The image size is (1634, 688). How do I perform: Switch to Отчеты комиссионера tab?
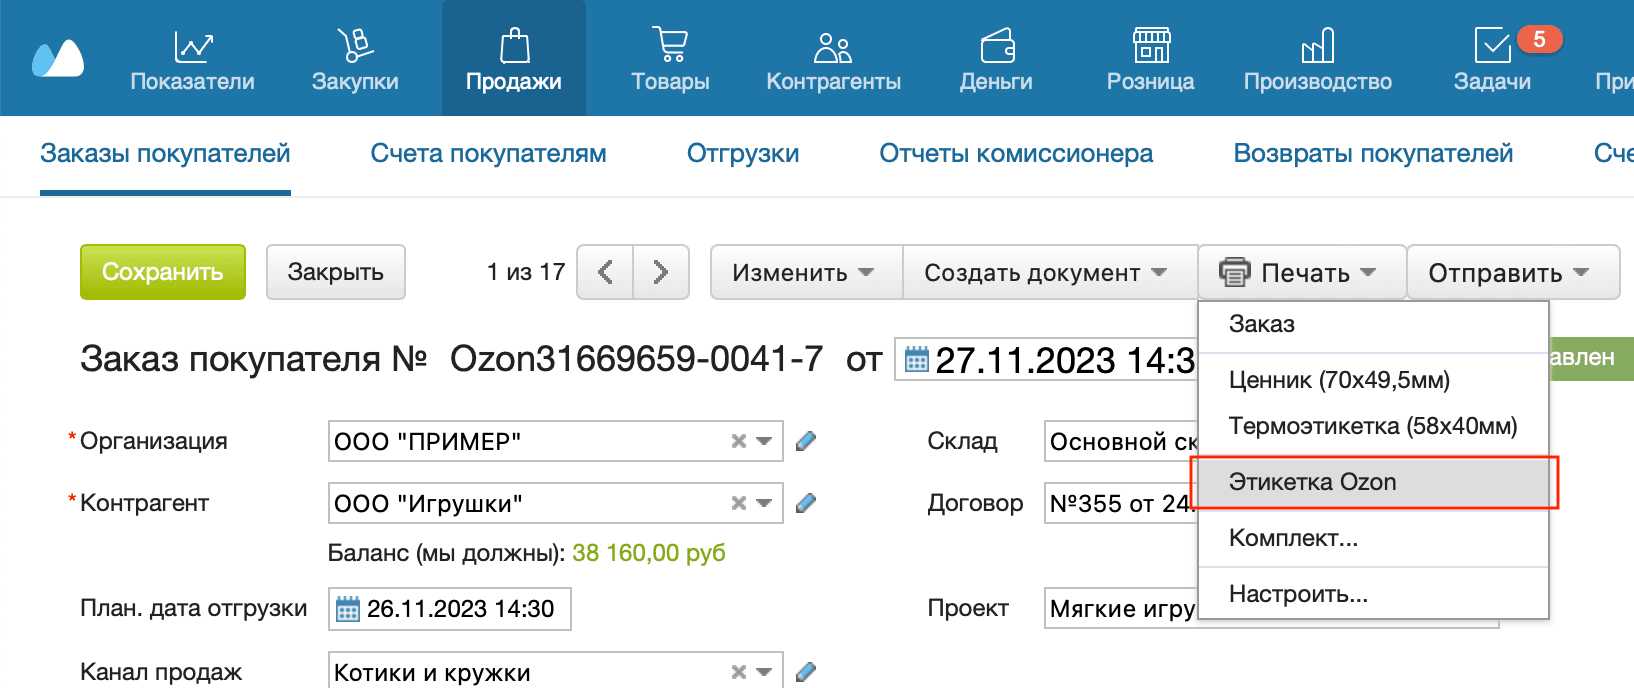(1016, 153)
